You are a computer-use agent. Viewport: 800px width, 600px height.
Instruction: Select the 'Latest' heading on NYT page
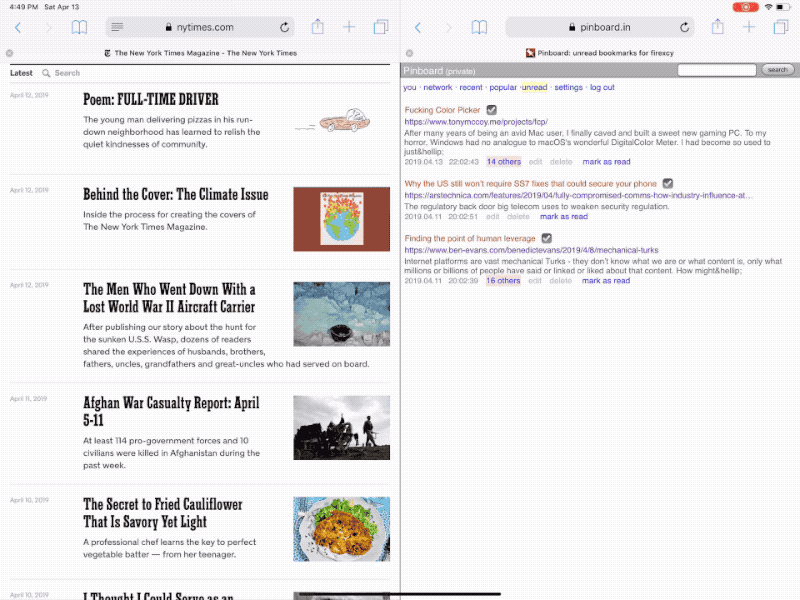[x=21, y=73]
